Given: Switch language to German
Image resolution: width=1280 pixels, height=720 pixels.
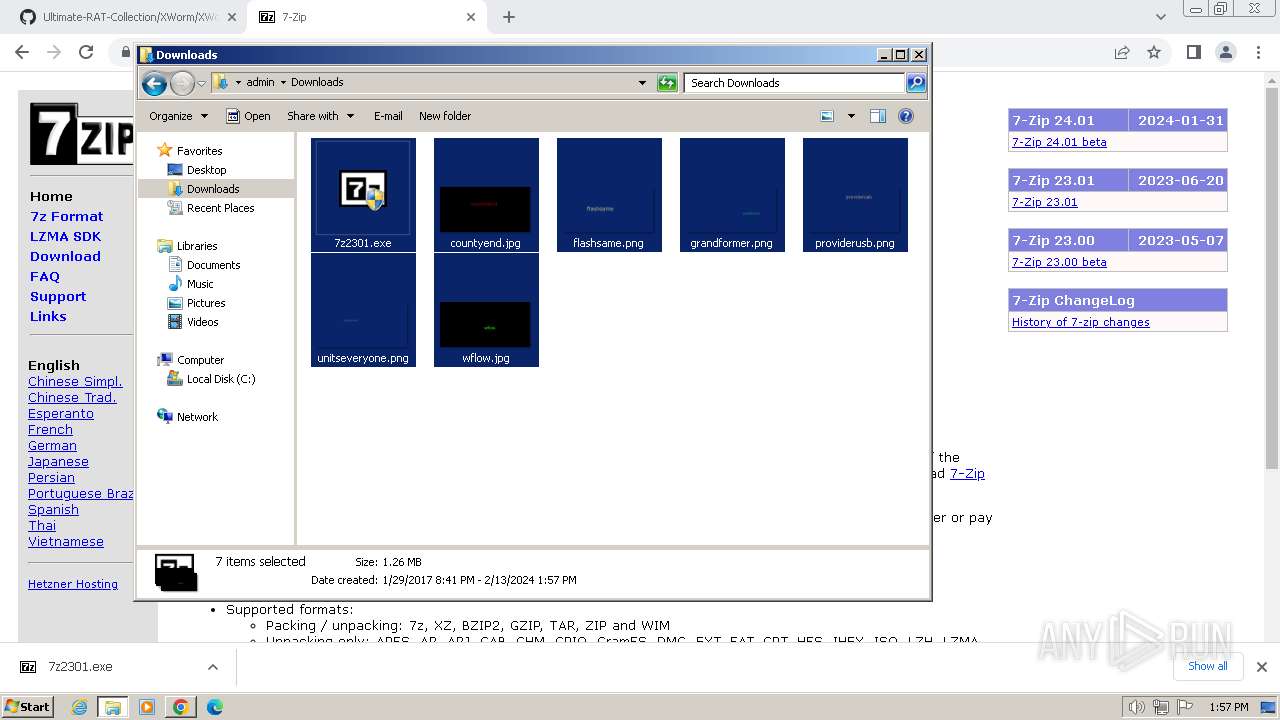Looking at the screenshot, I should pos(52,446).
